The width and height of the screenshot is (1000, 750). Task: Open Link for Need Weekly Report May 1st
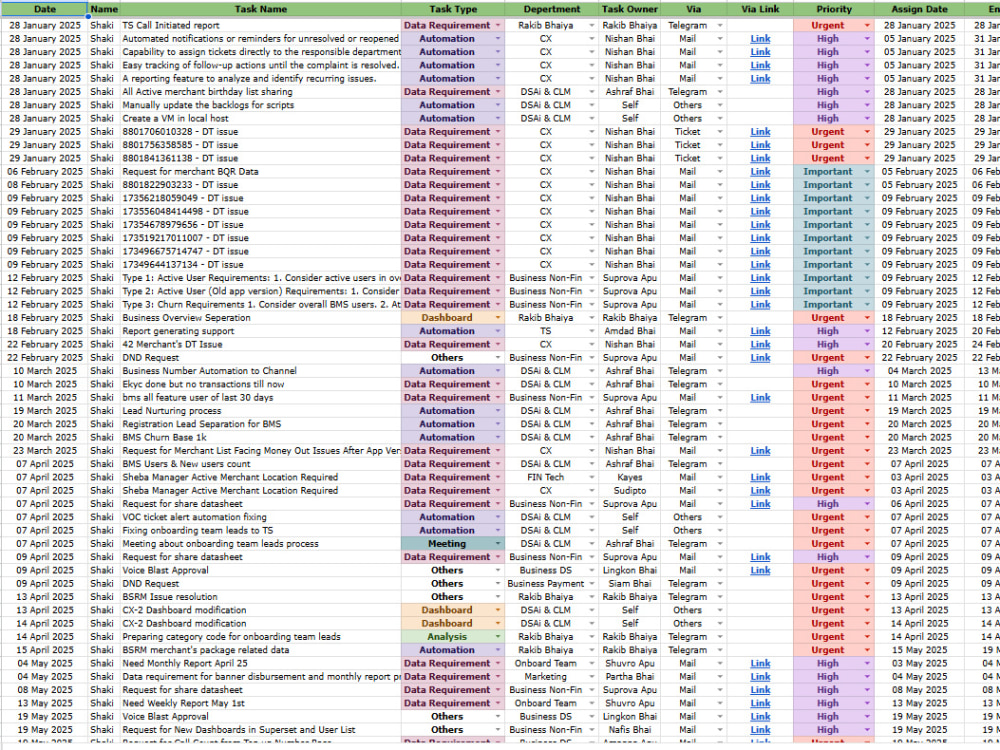[x=760, y=703]
